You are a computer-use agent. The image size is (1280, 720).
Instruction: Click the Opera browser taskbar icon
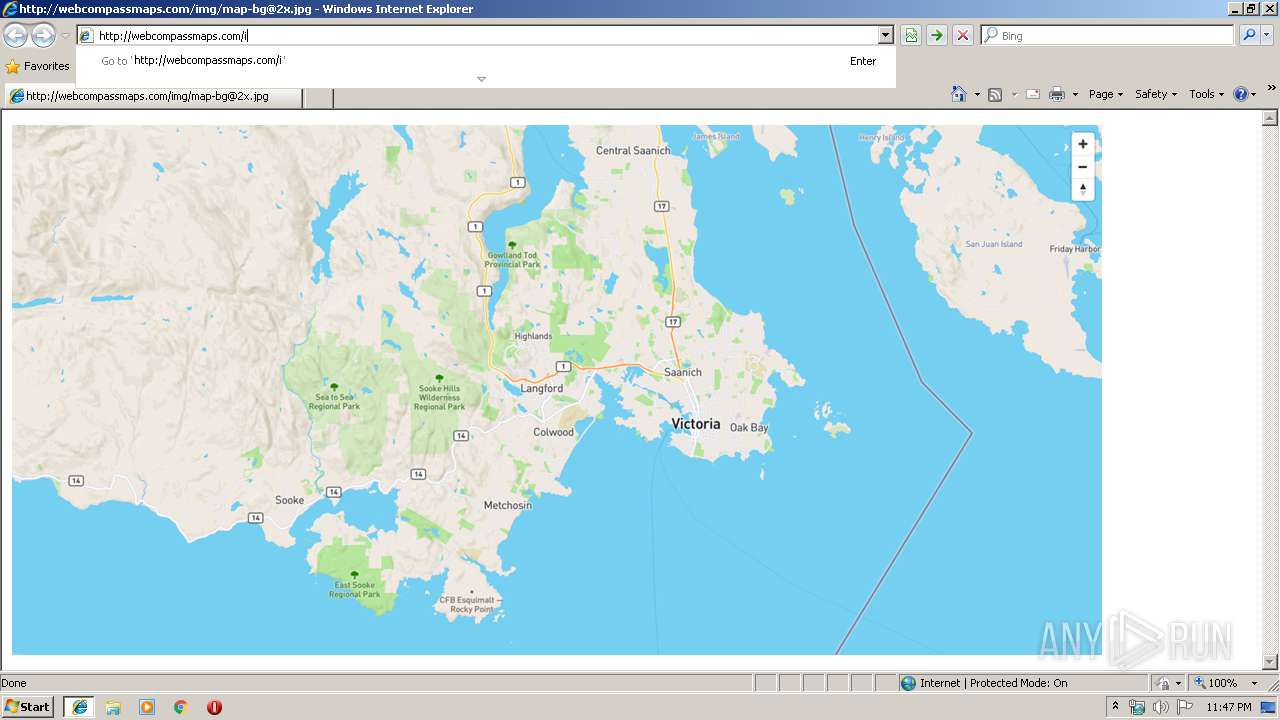coord(214,707)
